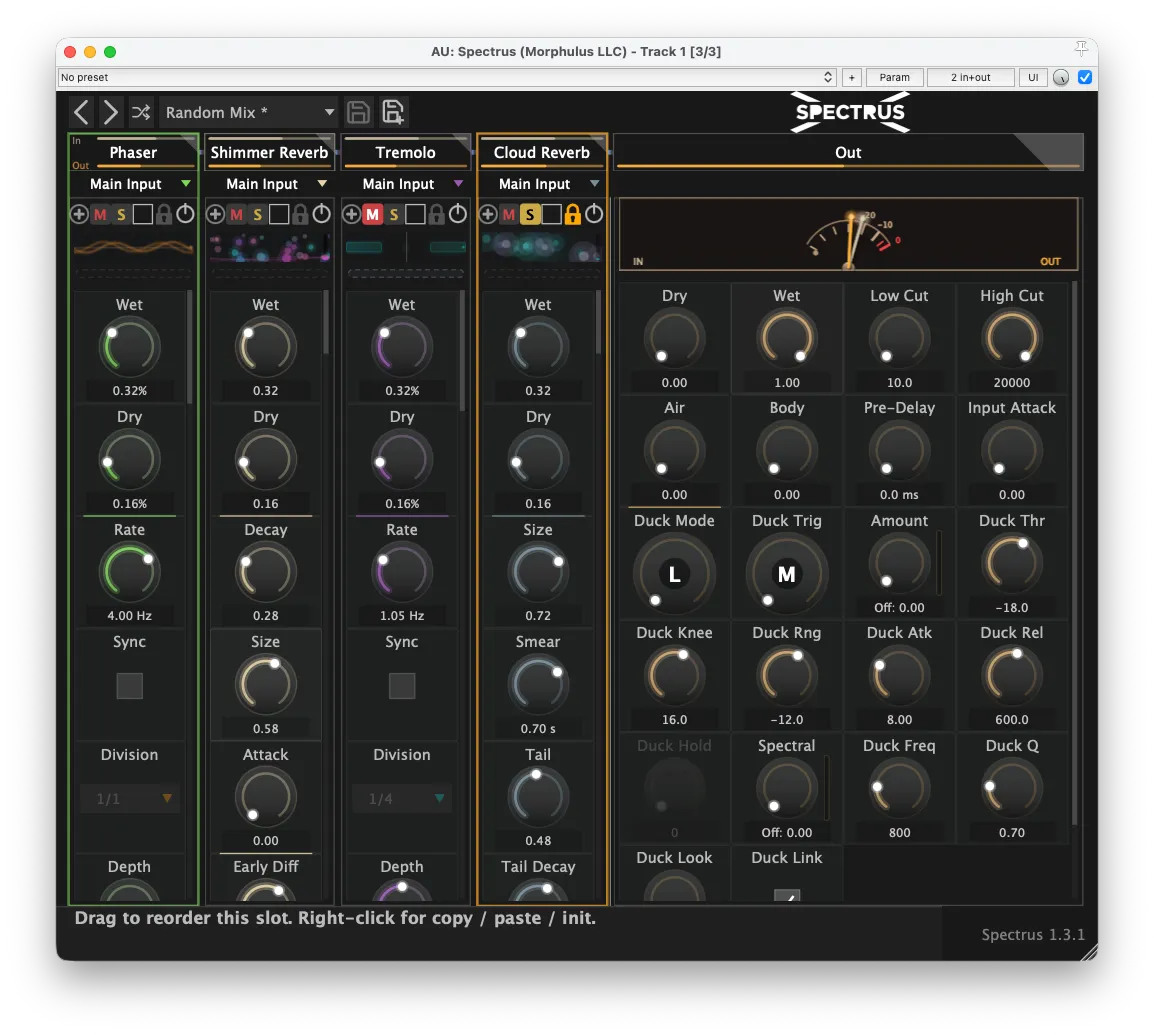Unlock the Cloud Reverb slot

tap(573, 214)
